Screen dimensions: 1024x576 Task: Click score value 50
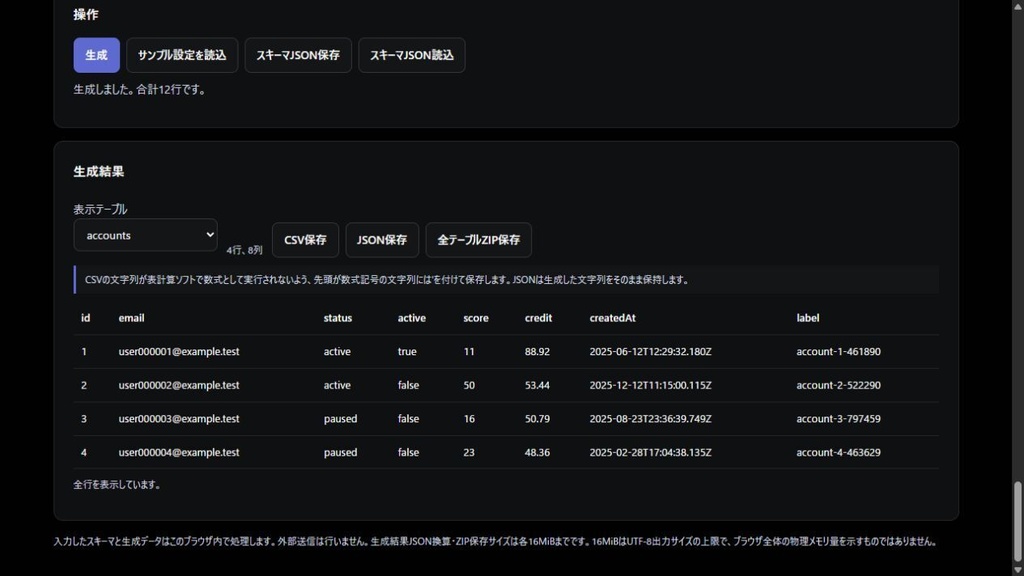pos(469,385)
